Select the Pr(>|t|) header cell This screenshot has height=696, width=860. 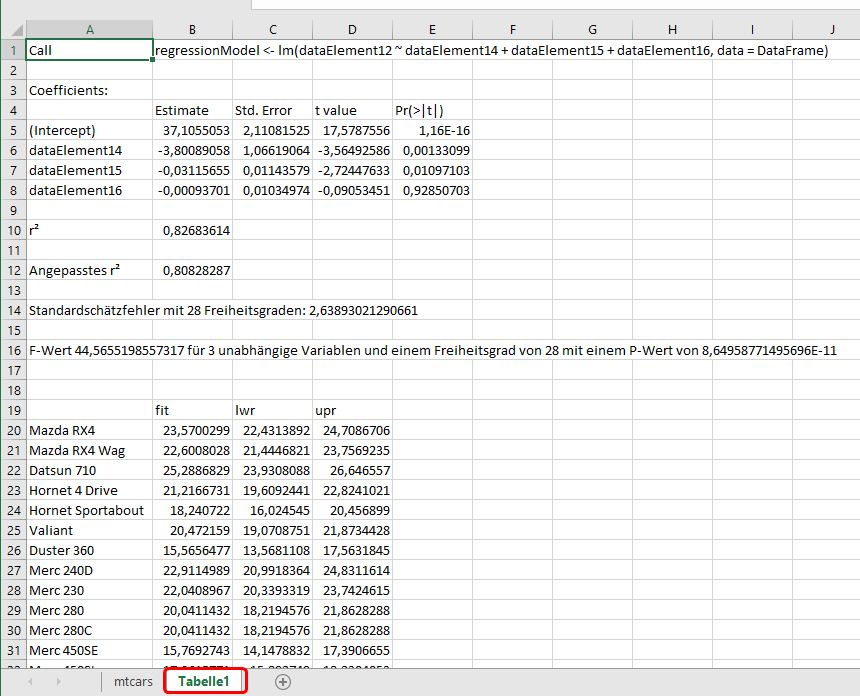(x=432, y=110)
